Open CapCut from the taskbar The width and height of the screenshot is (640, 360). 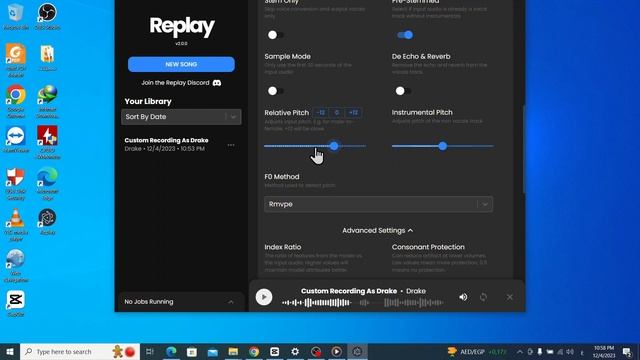(x=275, y=351)
